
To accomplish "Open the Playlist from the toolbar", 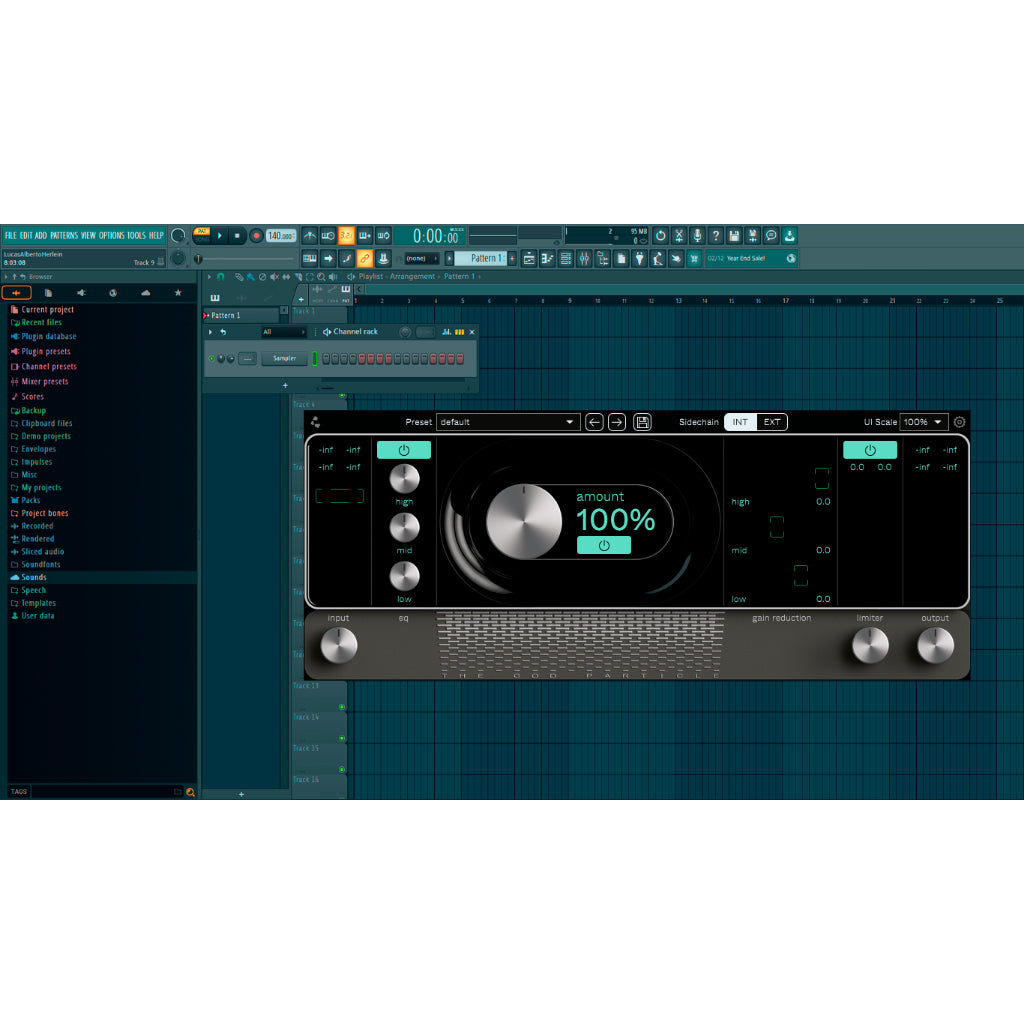I will [527, 258].
